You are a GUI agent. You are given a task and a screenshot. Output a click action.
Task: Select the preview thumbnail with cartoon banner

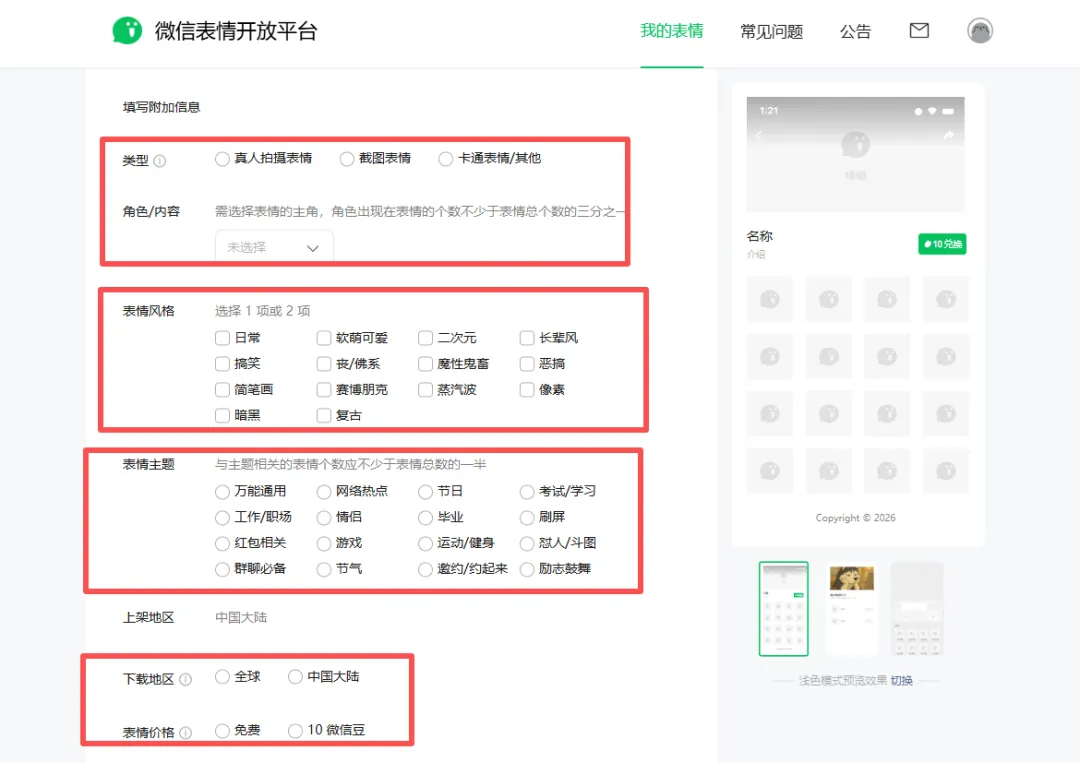[852, 609]
